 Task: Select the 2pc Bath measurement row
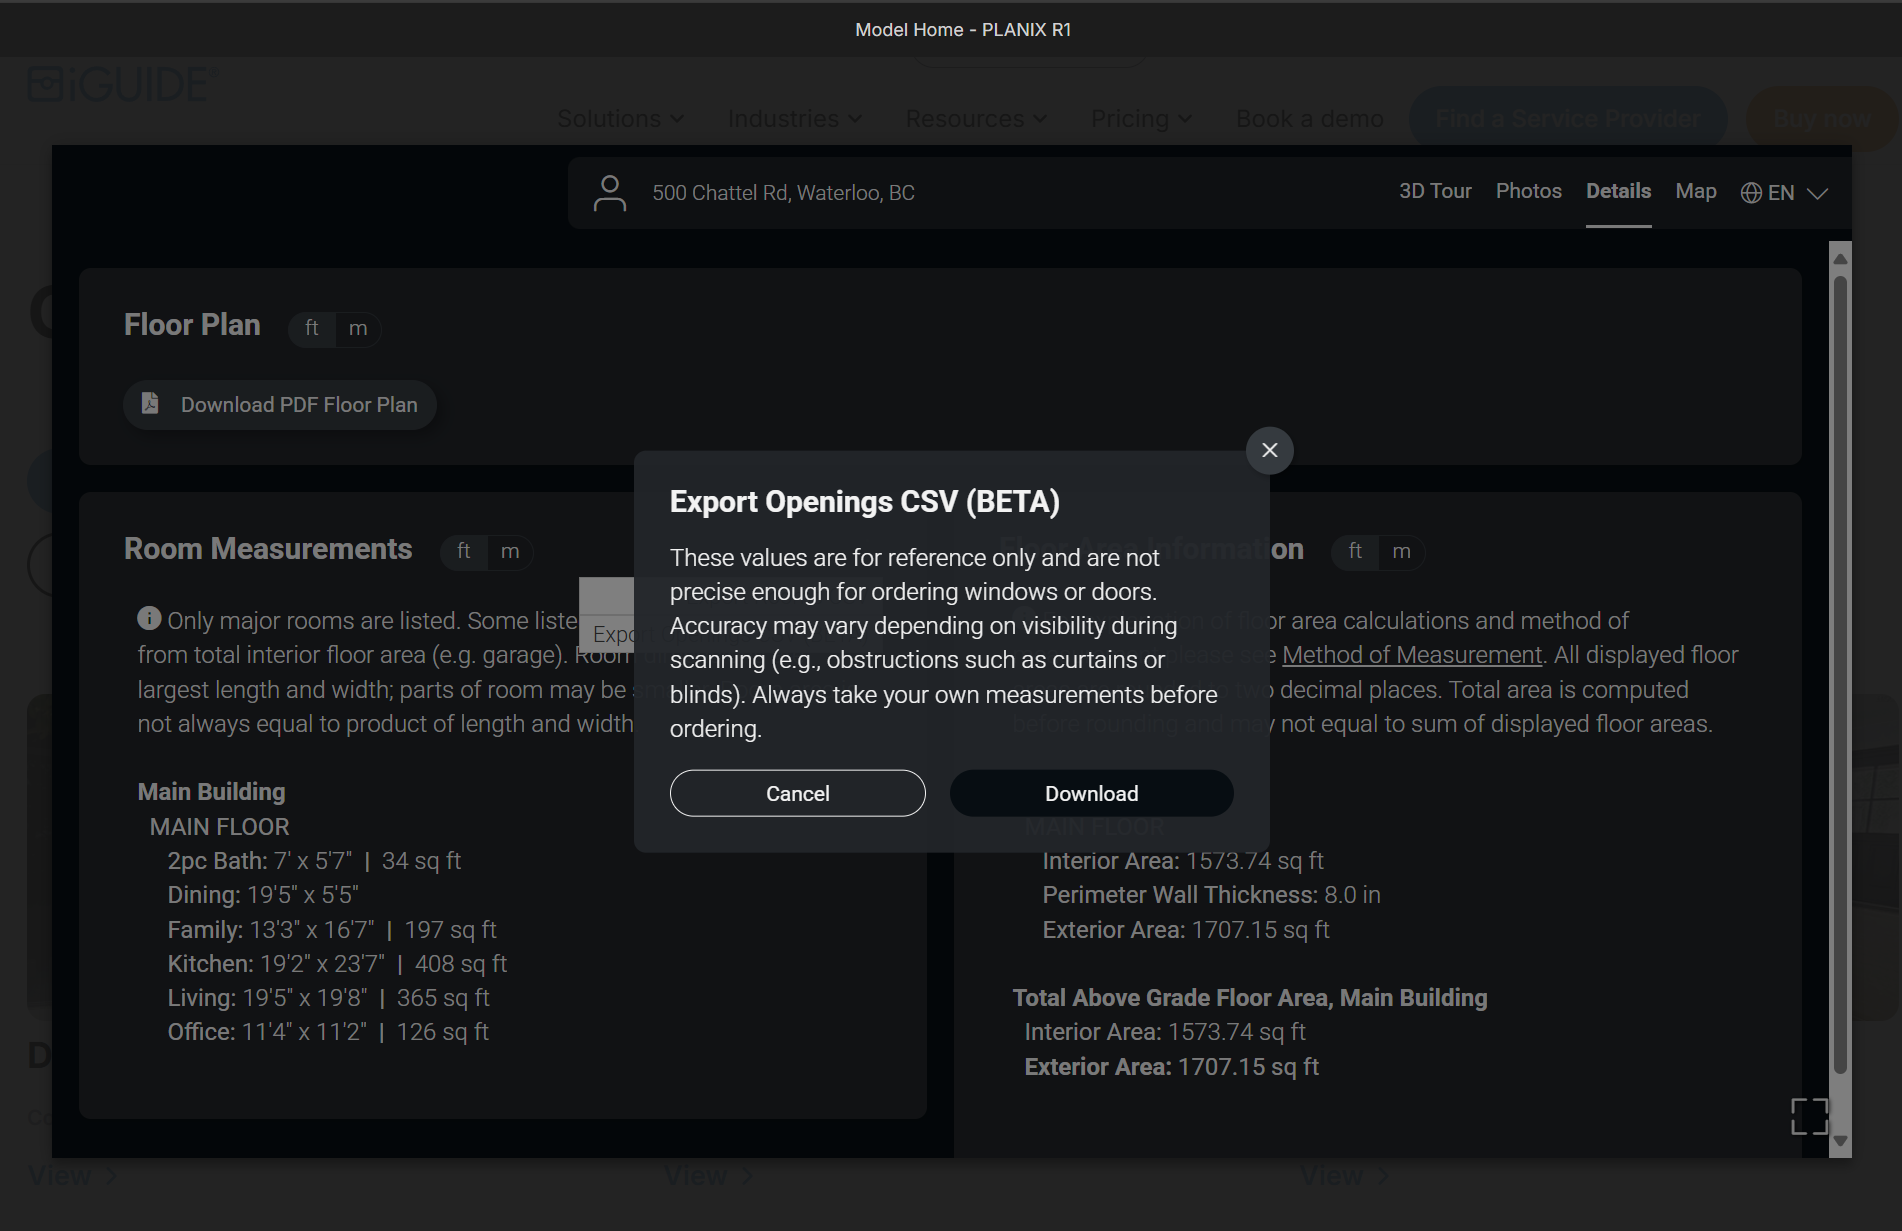click(314, 861)
